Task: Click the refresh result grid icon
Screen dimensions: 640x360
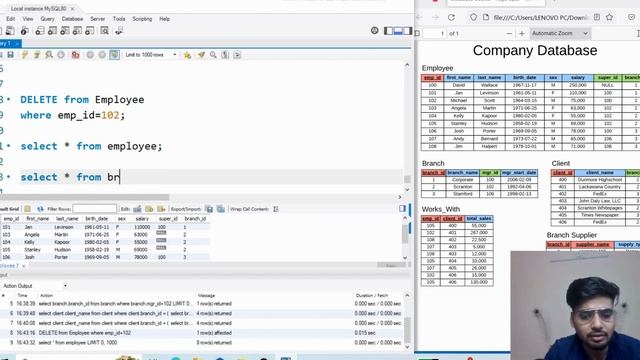Action: tap(40, 209)
